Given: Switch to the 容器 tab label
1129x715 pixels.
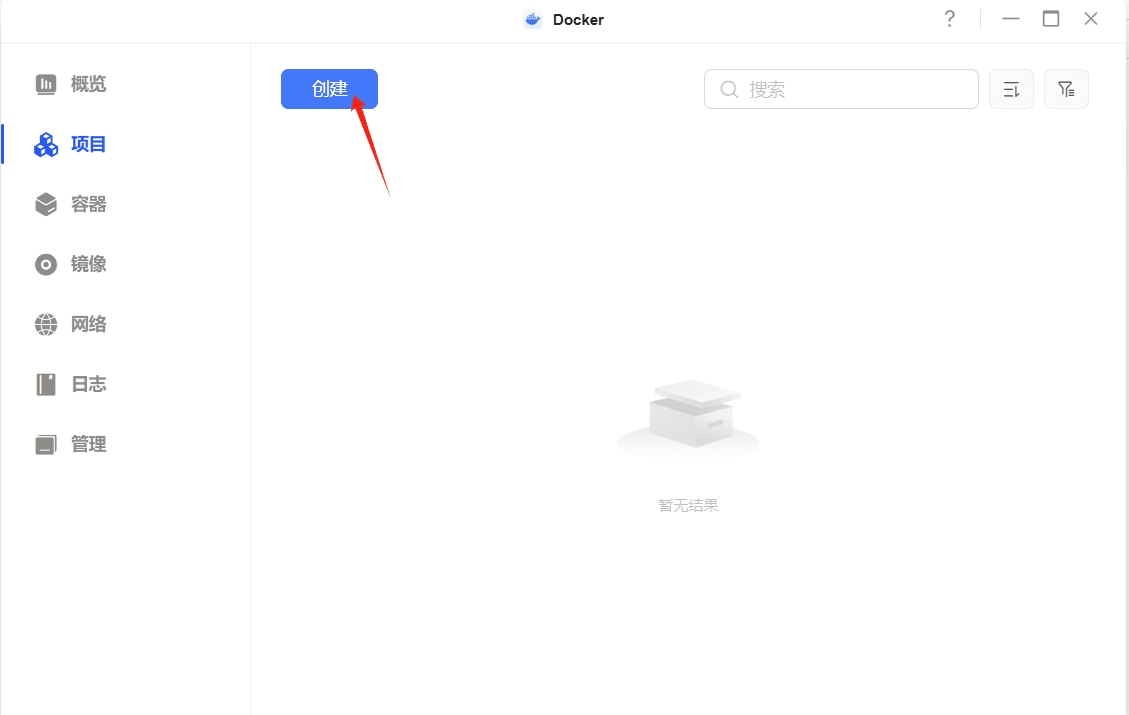Looking at the screenshot, I should click(89, 204).
